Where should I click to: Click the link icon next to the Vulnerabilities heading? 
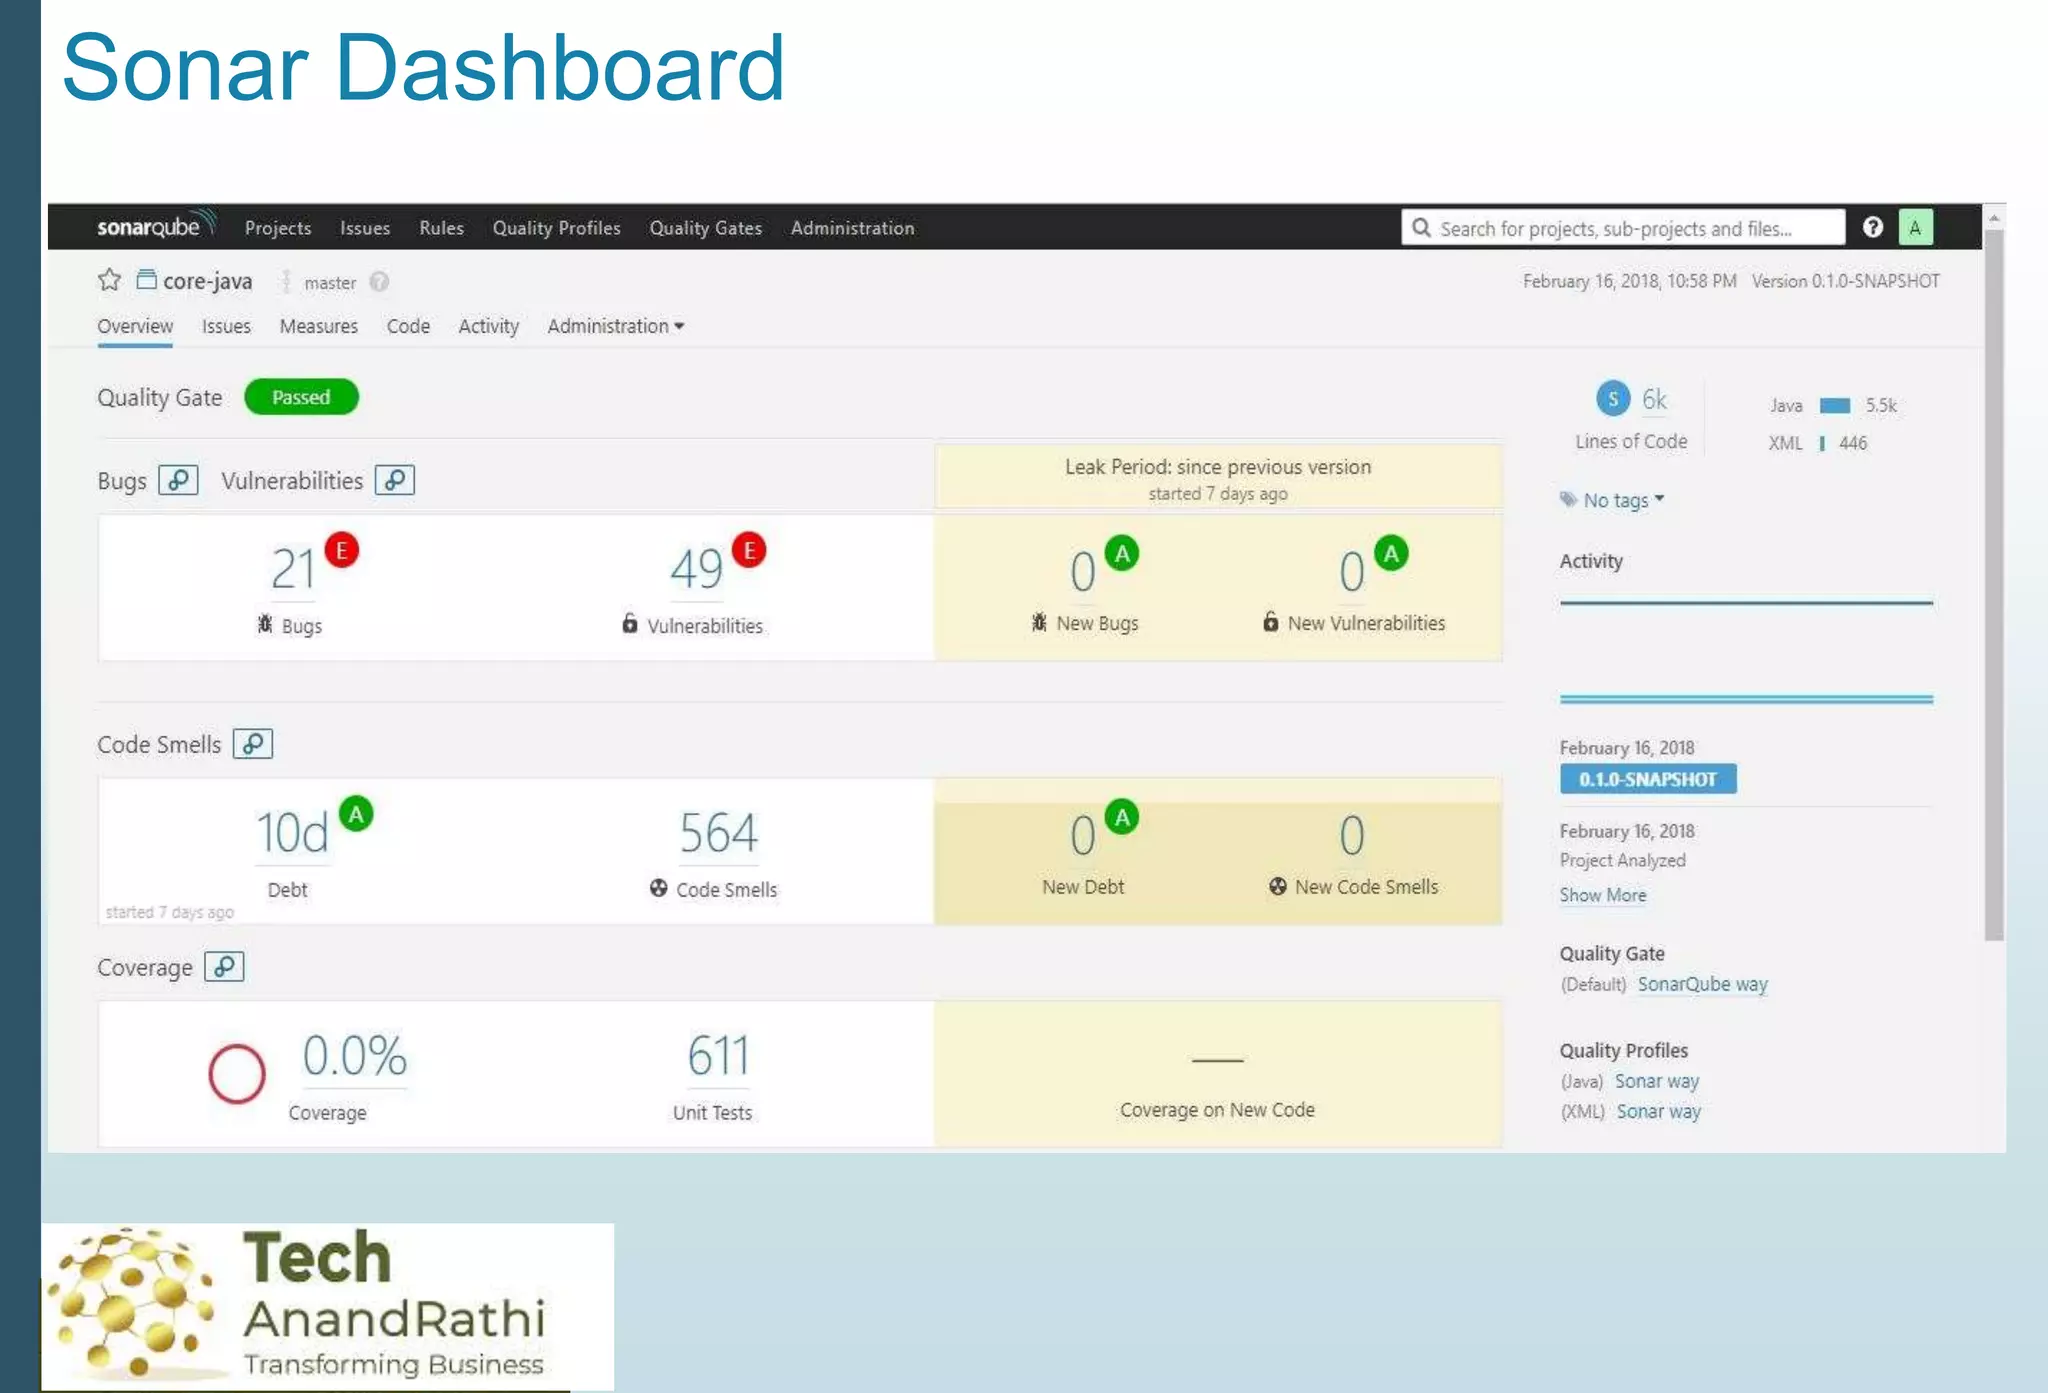[x=395, y=480]
